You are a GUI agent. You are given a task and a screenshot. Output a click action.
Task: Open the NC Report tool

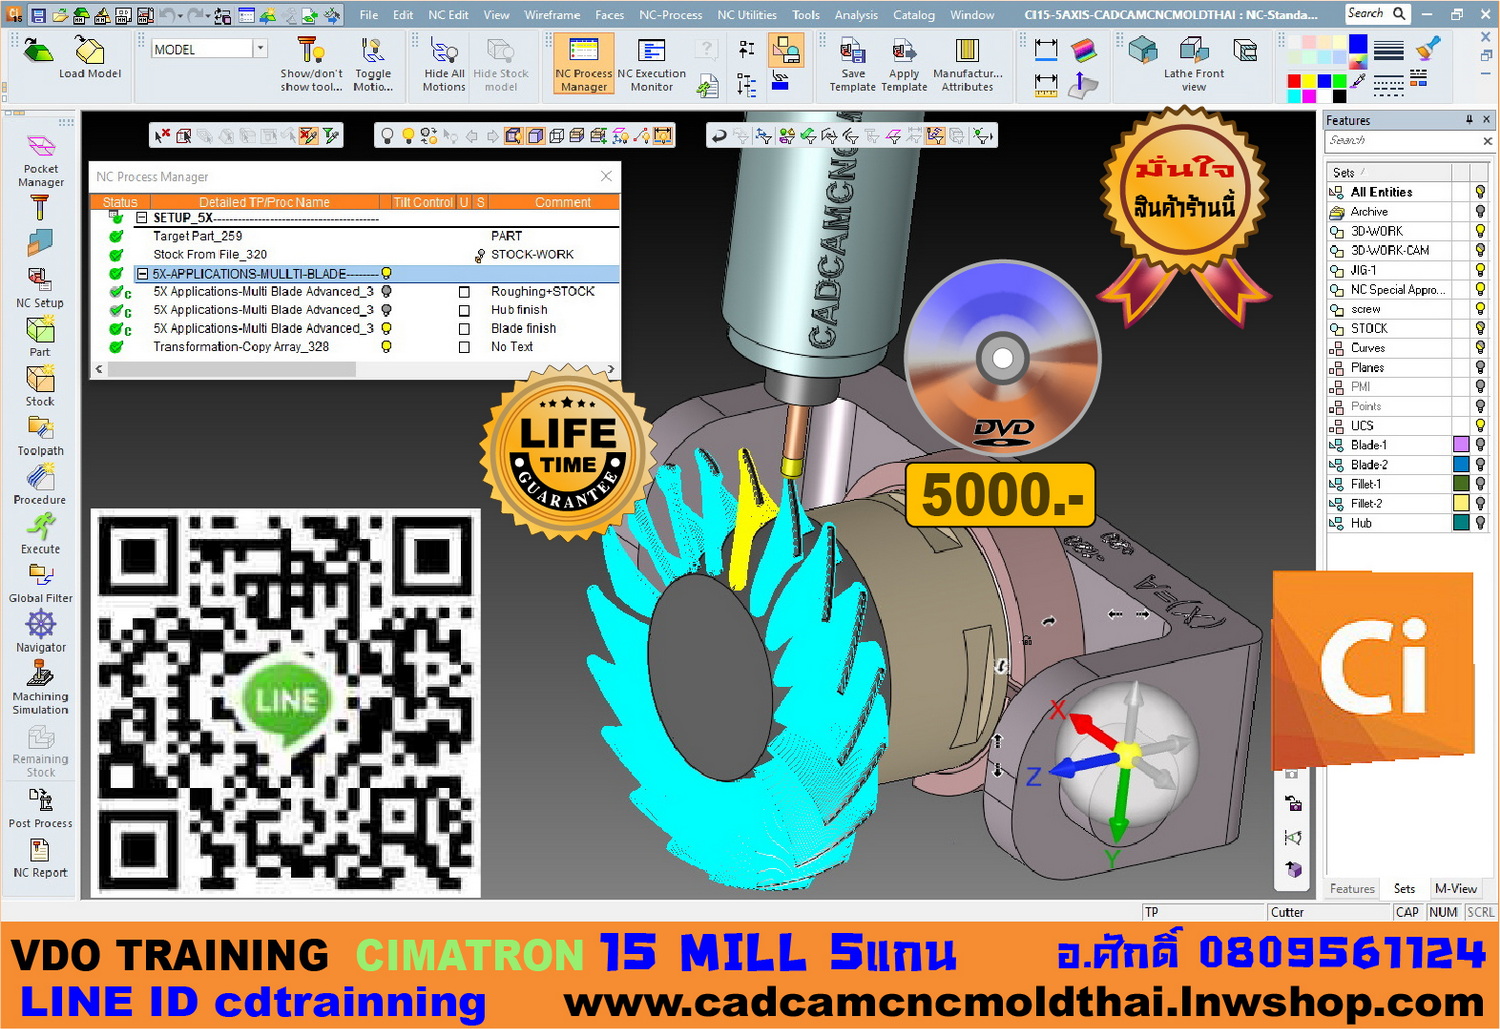pos(40,857)
